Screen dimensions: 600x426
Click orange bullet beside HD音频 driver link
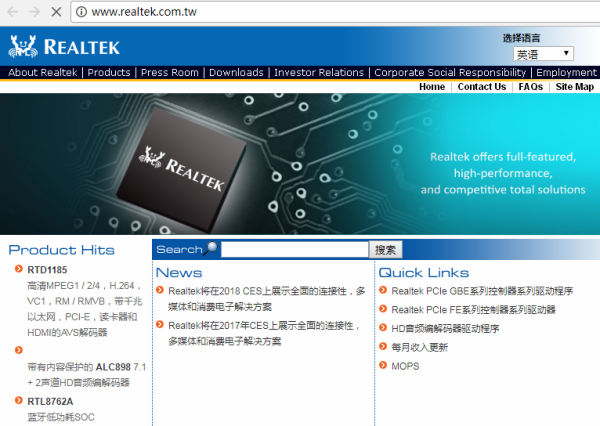(383, 327)
